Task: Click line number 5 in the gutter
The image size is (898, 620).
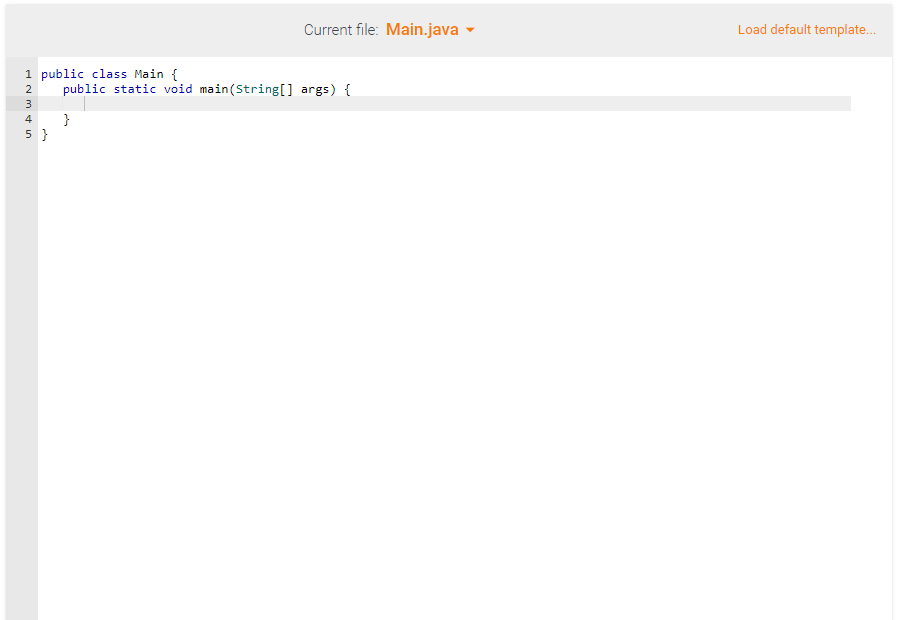Action: click(28, 133)
